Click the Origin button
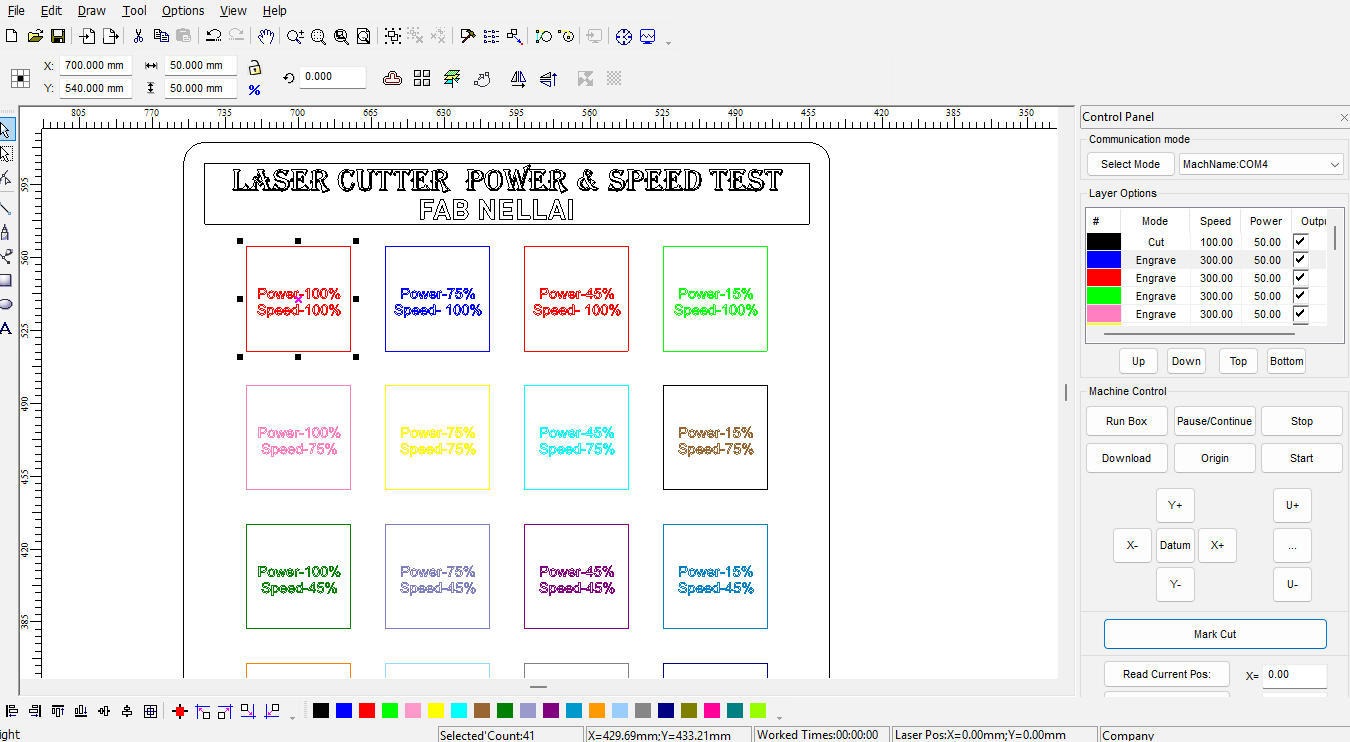Viewport: 1350px width, 742px height. pos(1215,458)
